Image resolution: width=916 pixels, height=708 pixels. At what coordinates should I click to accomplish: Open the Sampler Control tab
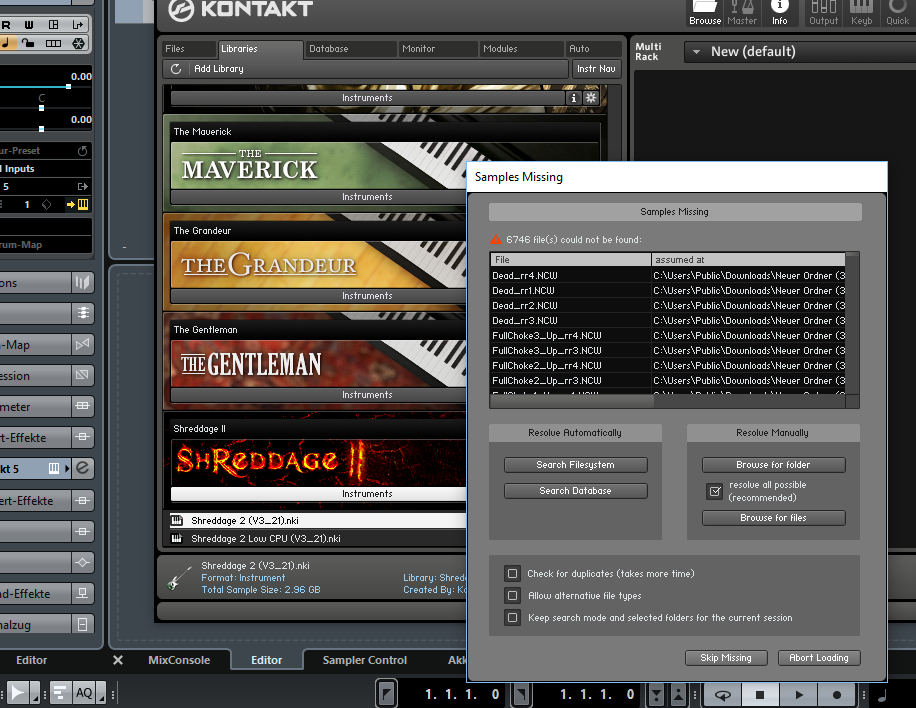point(364,660)
